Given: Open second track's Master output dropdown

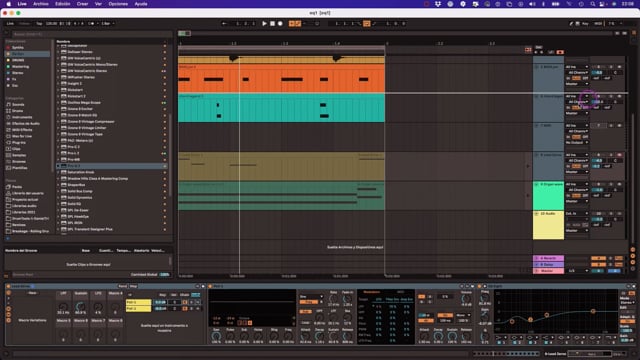Looking at the screenshot, I should pyautogui.click(x=577, y=113).
